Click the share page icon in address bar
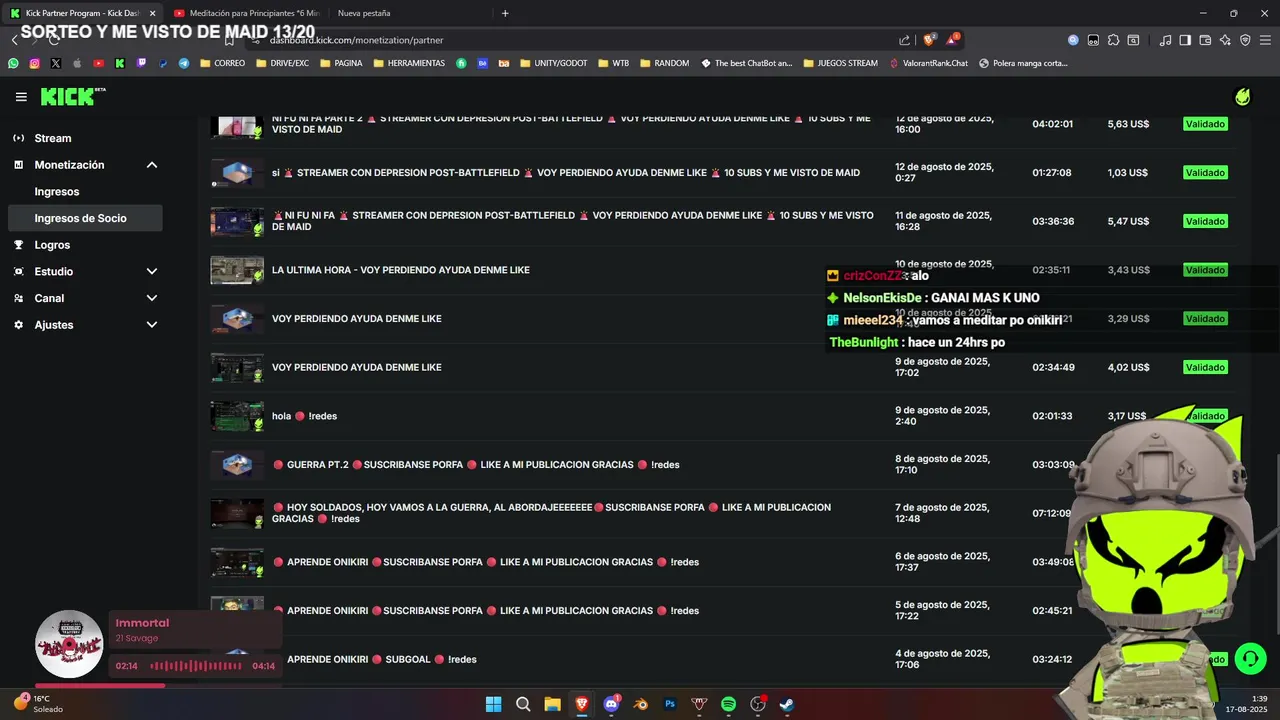The image size is (1280, 720). (904, 40)
